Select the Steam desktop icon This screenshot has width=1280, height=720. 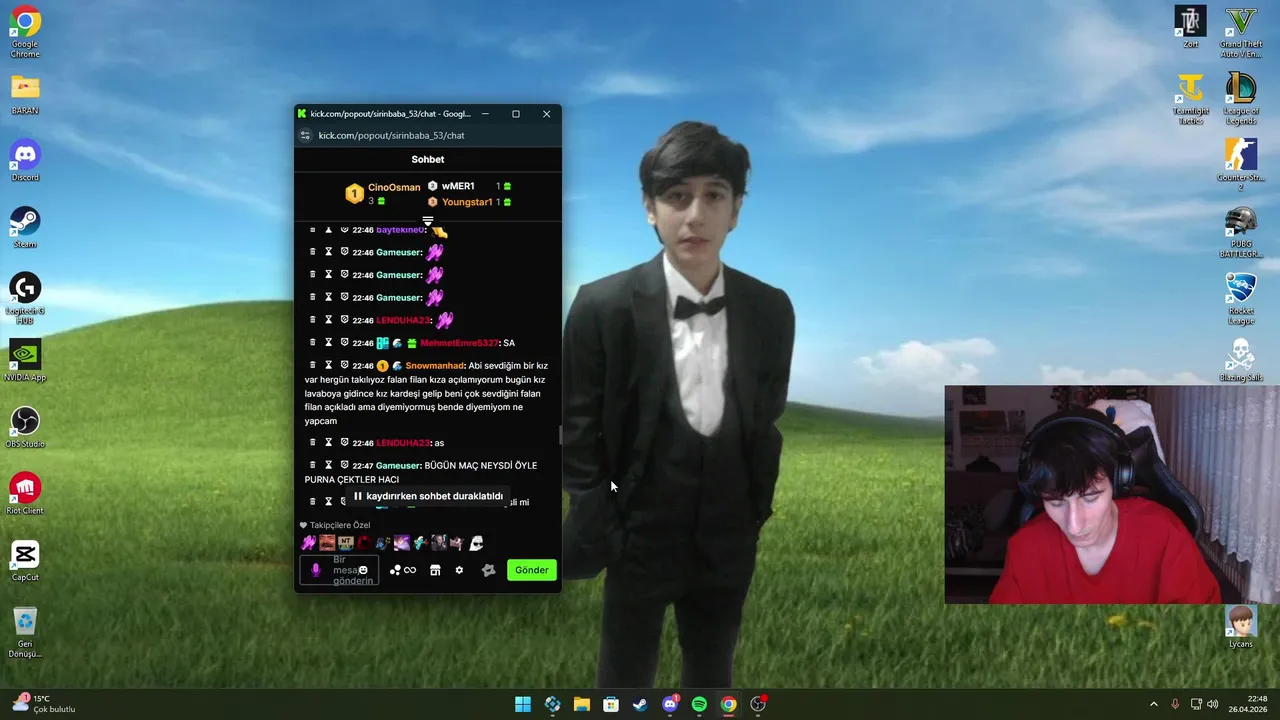pyautogui.click(x=25, y=227)
